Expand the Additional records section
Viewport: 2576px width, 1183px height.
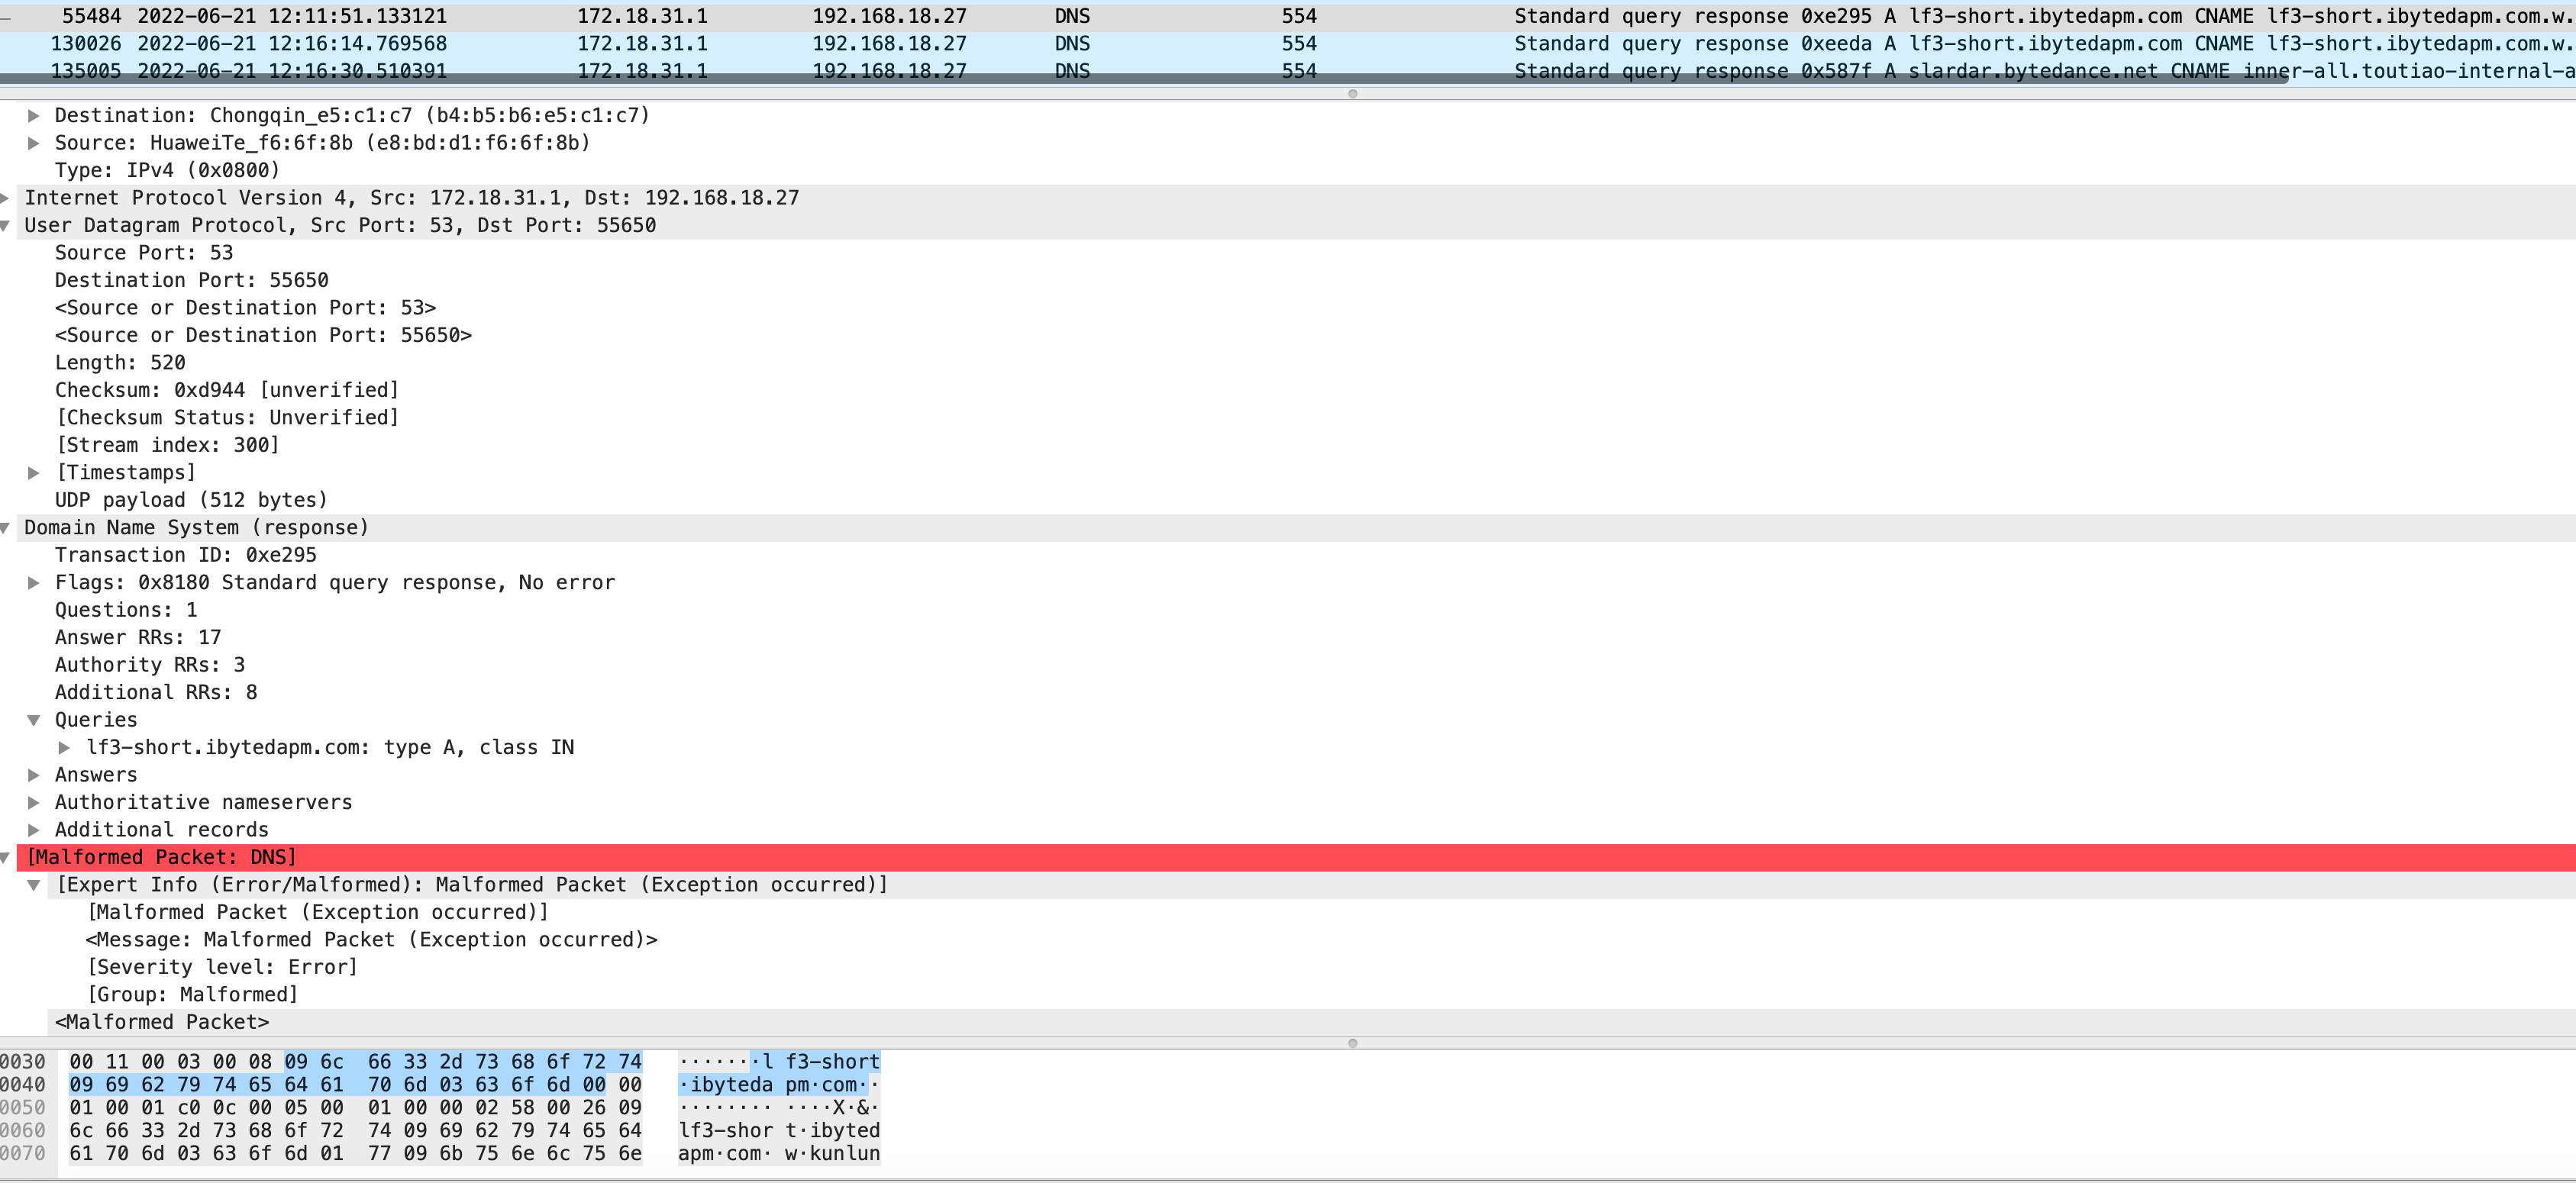pos(34,830)
